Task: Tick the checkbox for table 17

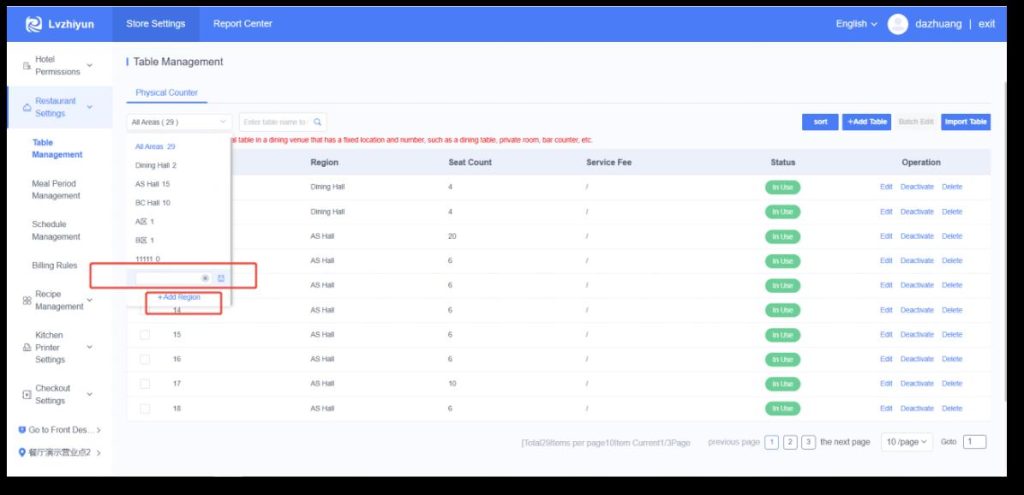Action: (145, 383)
